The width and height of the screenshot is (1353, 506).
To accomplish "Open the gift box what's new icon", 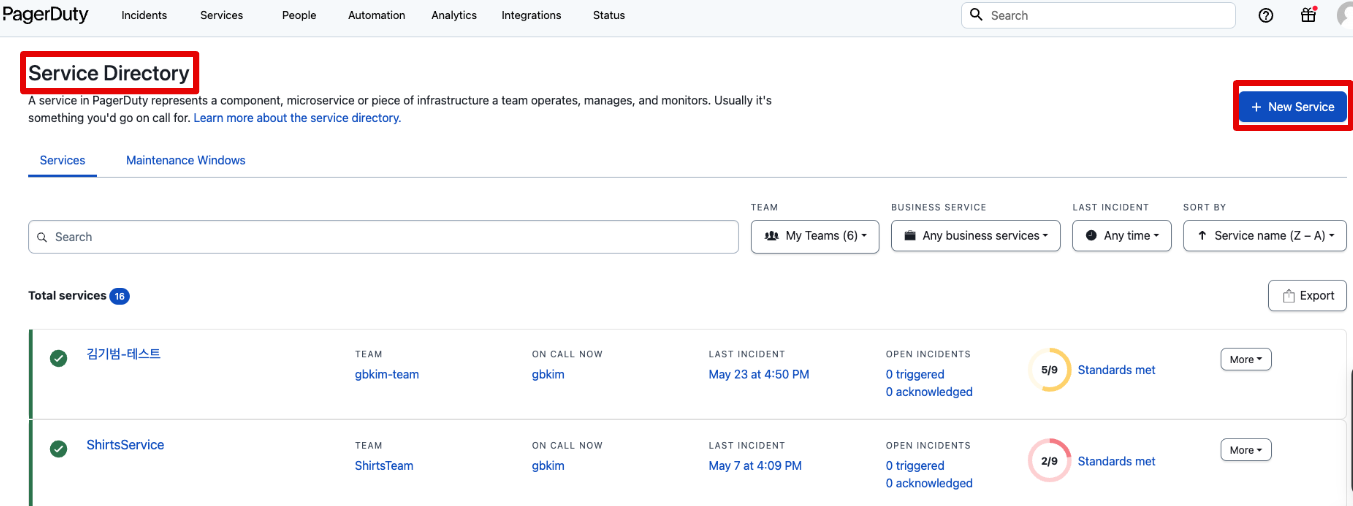I will (1308, 15).
